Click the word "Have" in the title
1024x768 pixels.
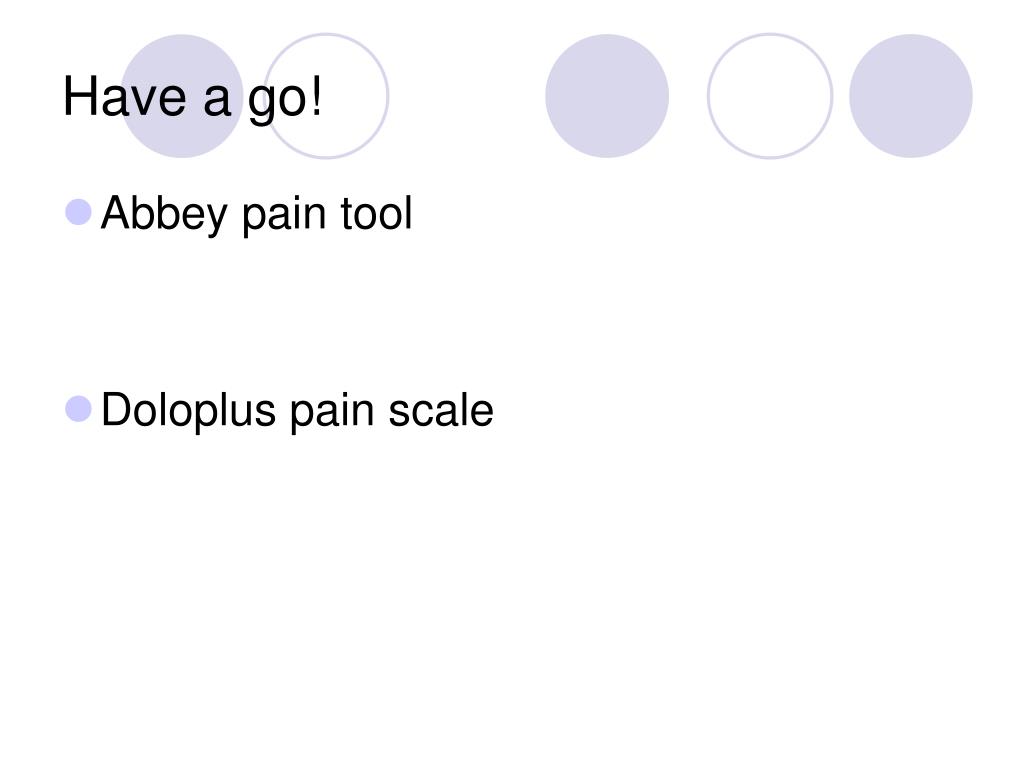(x=124, y=96)
